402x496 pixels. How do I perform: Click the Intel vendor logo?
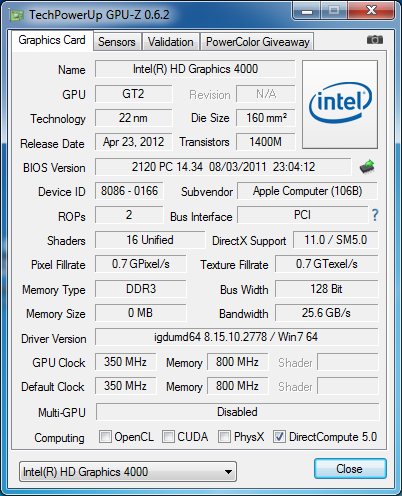(340, 104)
